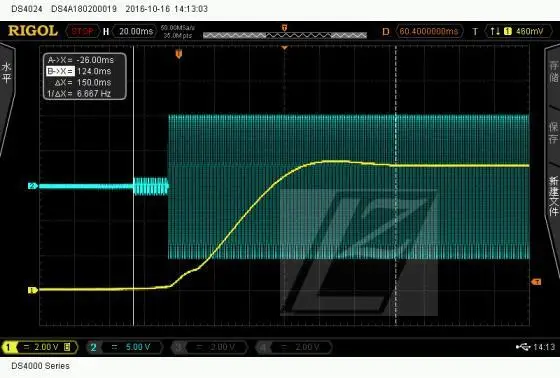This screenshot has height=378, width=560.
Task: Toggle channel 2 5.00 V label
Action: (x=125, y=347)
